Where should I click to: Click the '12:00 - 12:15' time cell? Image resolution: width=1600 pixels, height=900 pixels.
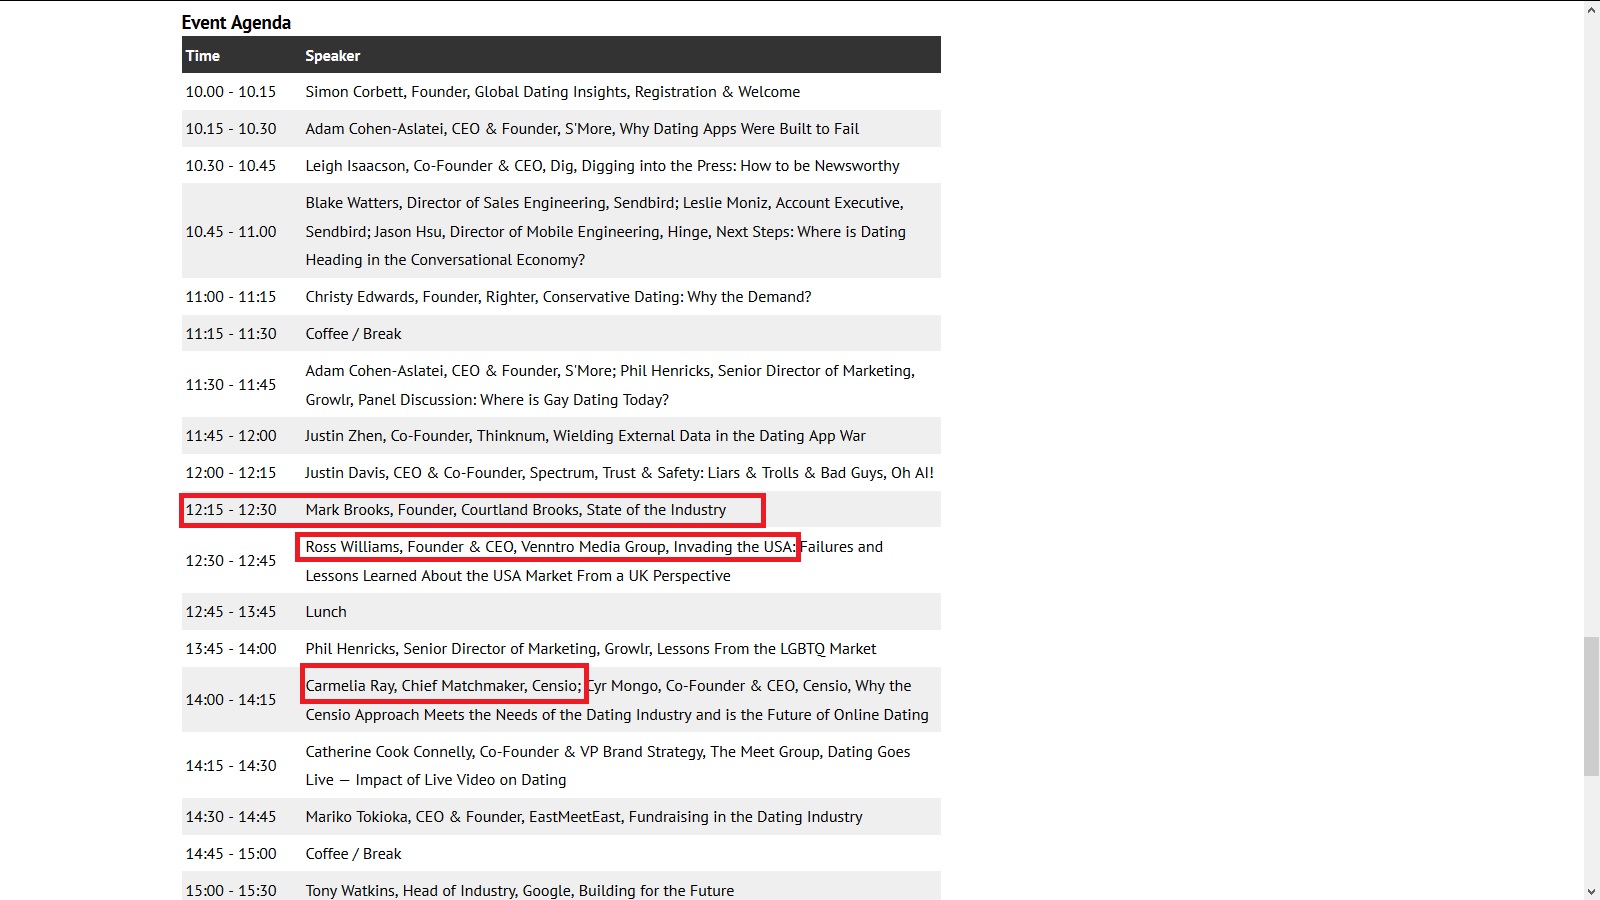click(231, 473)
